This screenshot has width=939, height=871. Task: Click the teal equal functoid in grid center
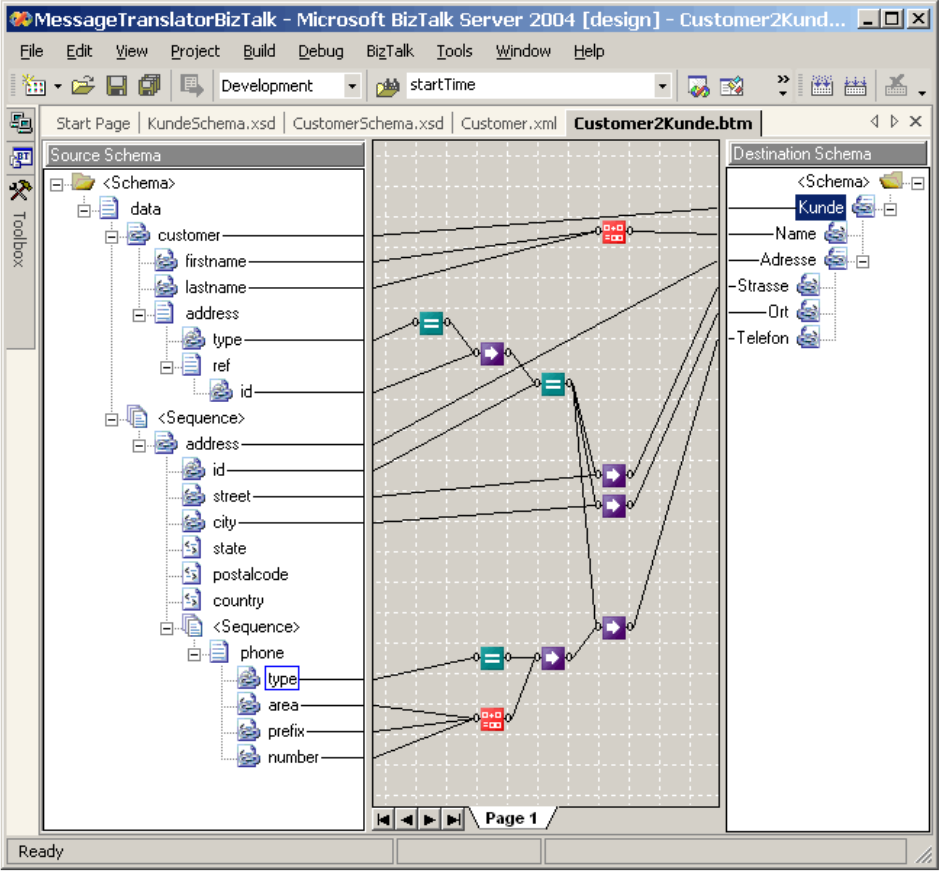(x=553, y=384)
